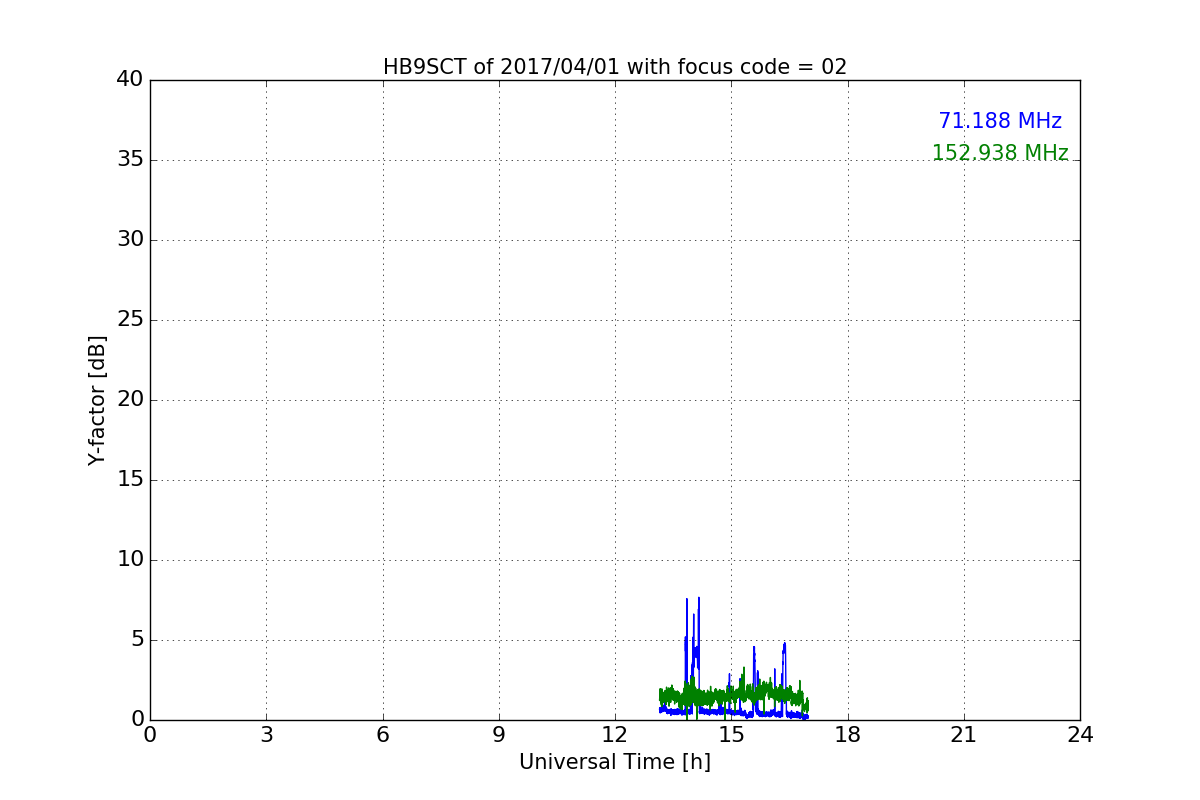Select the blue '71.188 MHz' legend label
This screenshot has height=800, width=1200.
click(x=1000, y=121)
